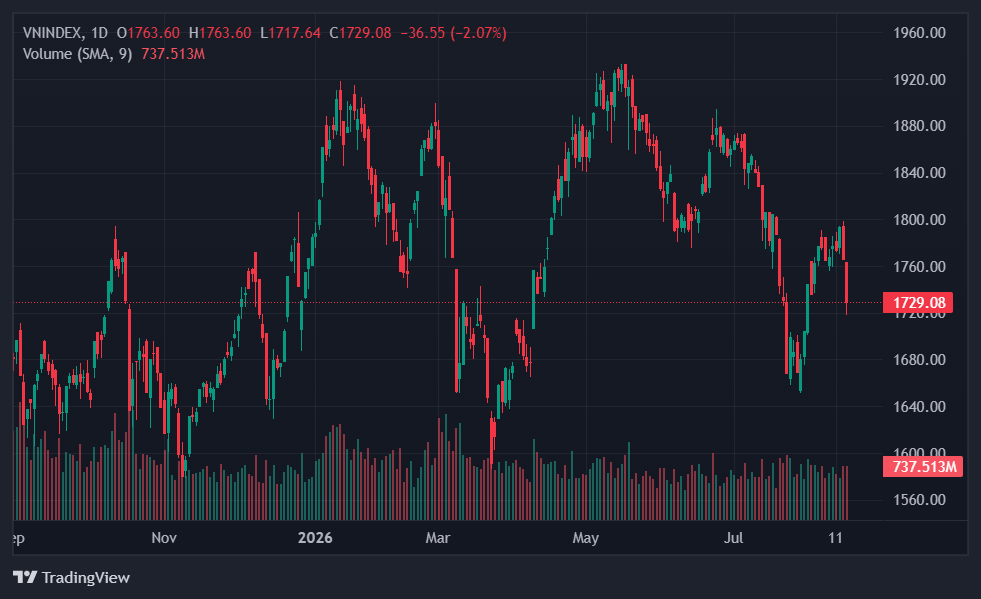Select the close value C1729.08
981x599 pixels.
pos(360,33)
